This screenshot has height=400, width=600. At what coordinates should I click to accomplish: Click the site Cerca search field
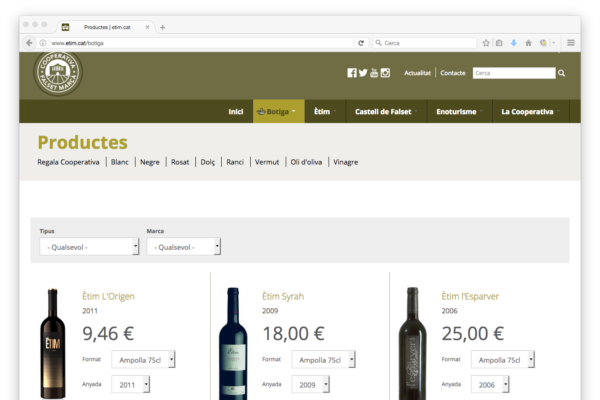513,73
